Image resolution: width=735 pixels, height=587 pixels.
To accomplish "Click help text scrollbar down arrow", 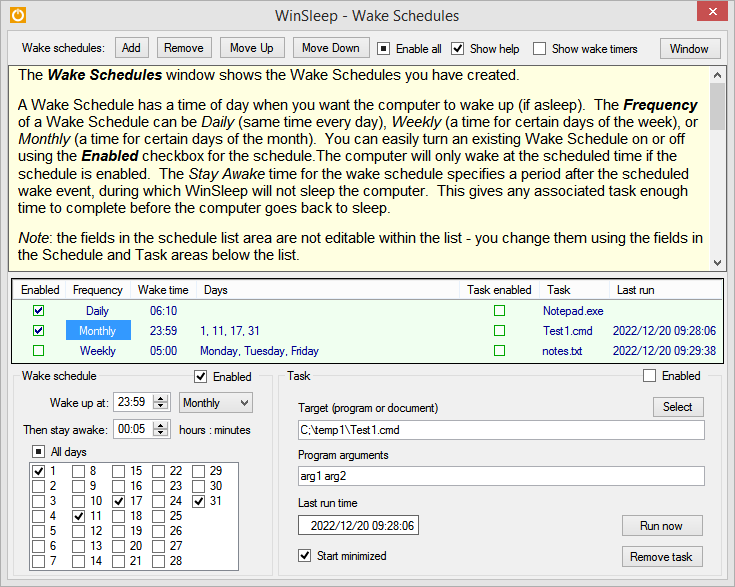I will 717,263.
